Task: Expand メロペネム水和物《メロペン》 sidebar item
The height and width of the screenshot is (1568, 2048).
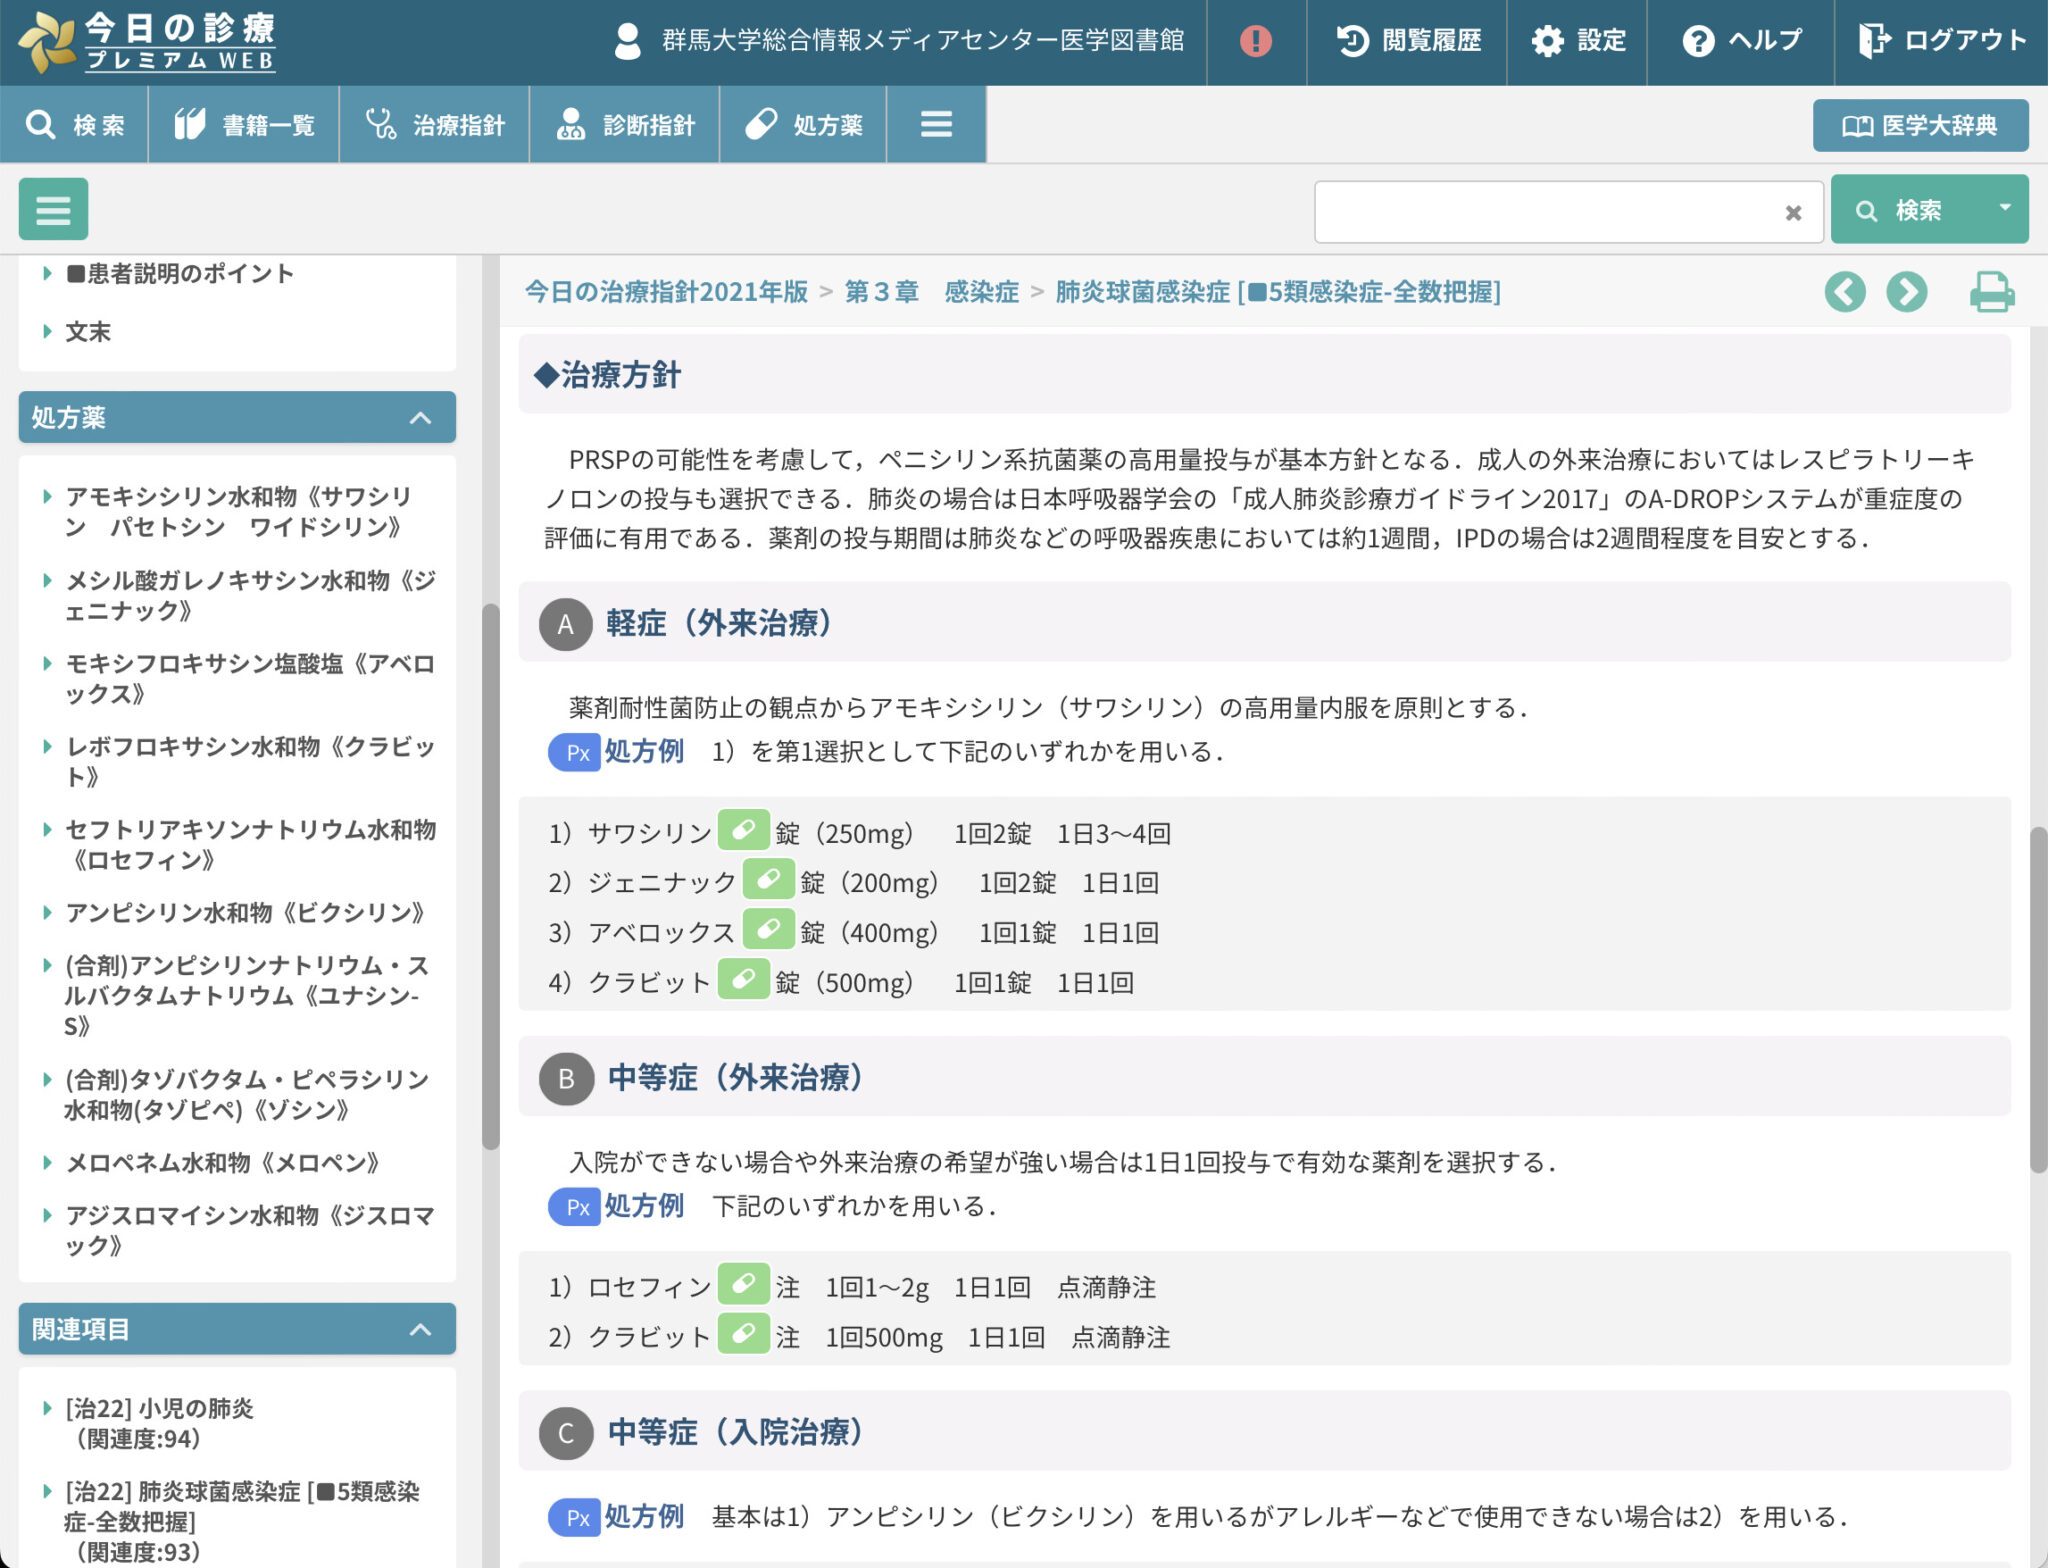Action: point(222,1163)
